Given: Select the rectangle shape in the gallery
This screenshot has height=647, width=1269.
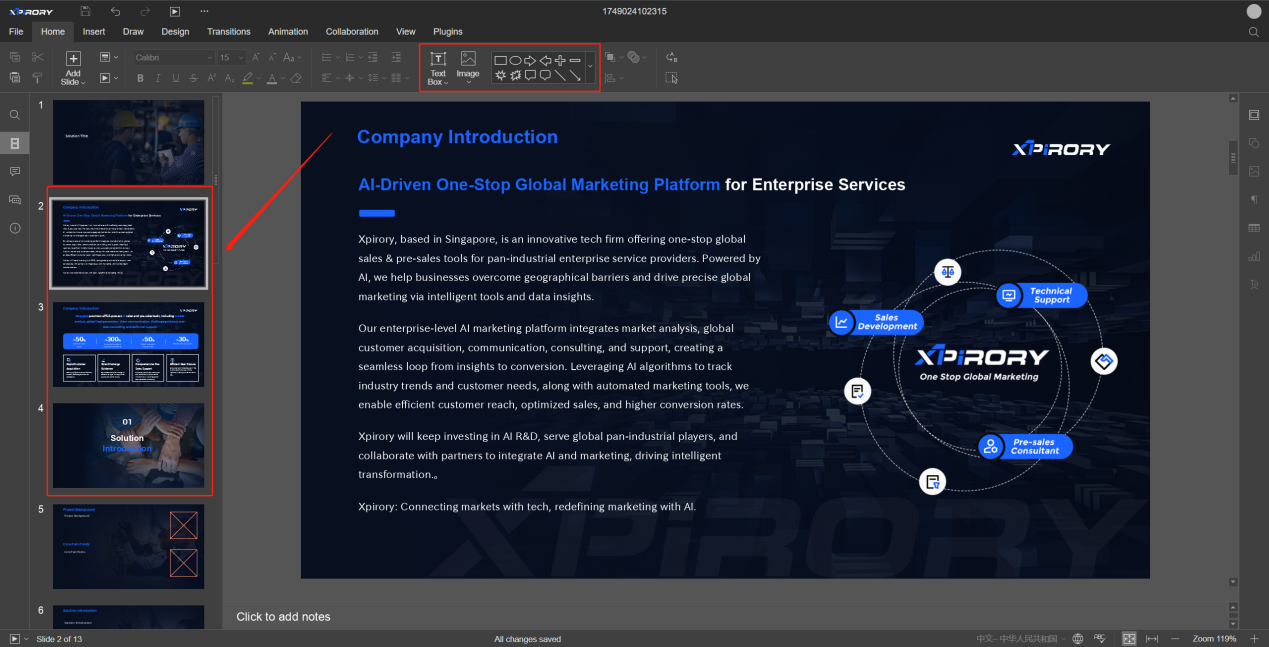Looking at the screenshot, I should coord(500,61).
